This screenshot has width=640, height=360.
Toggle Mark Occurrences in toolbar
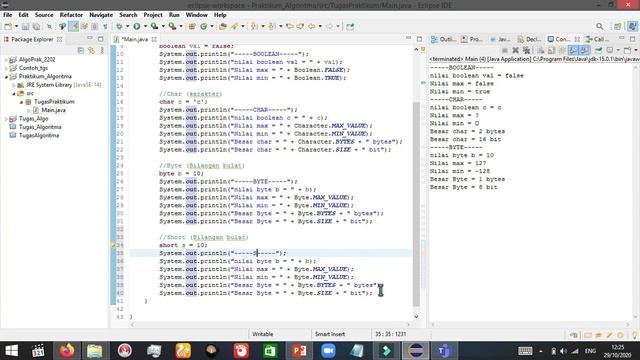73,27
